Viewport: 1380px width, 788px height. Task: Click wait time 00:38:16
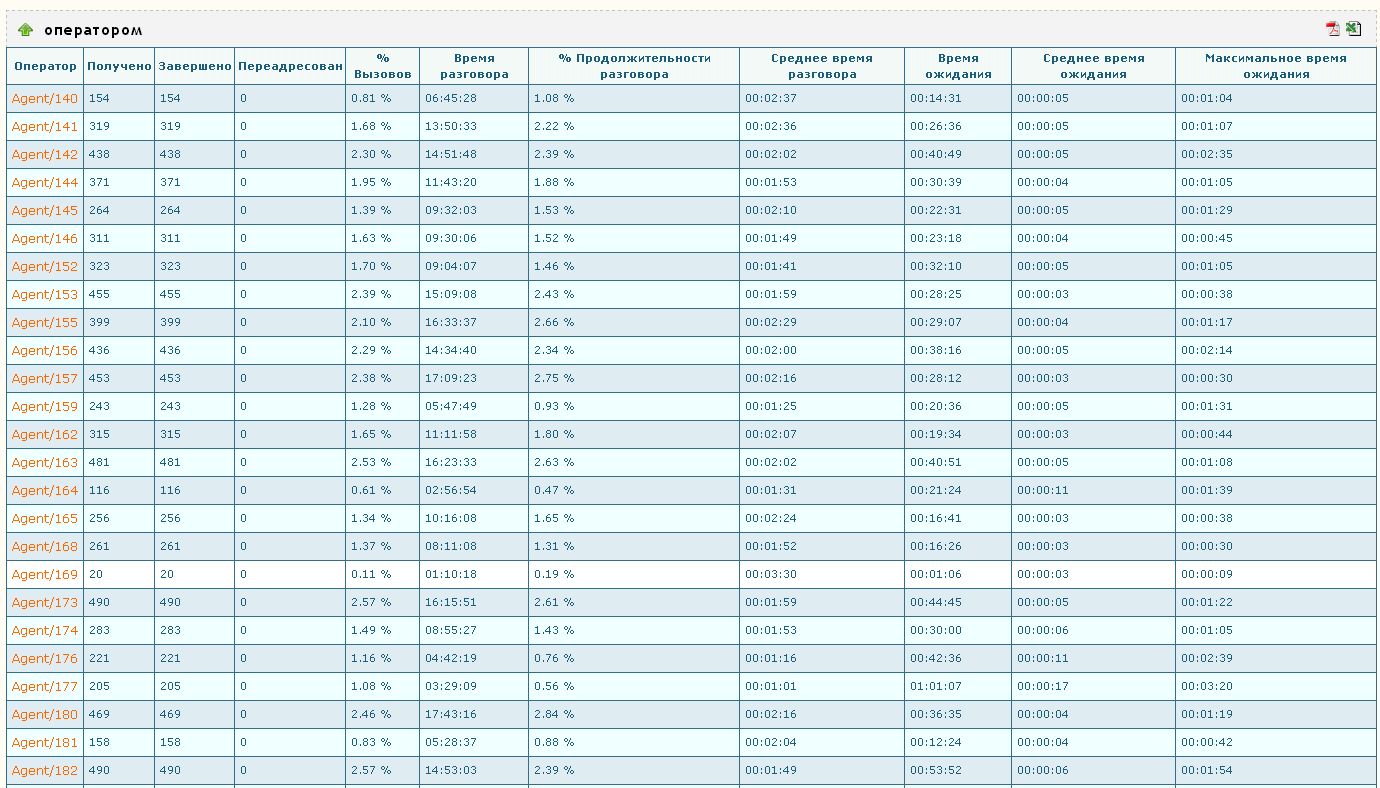click(935, 350)
